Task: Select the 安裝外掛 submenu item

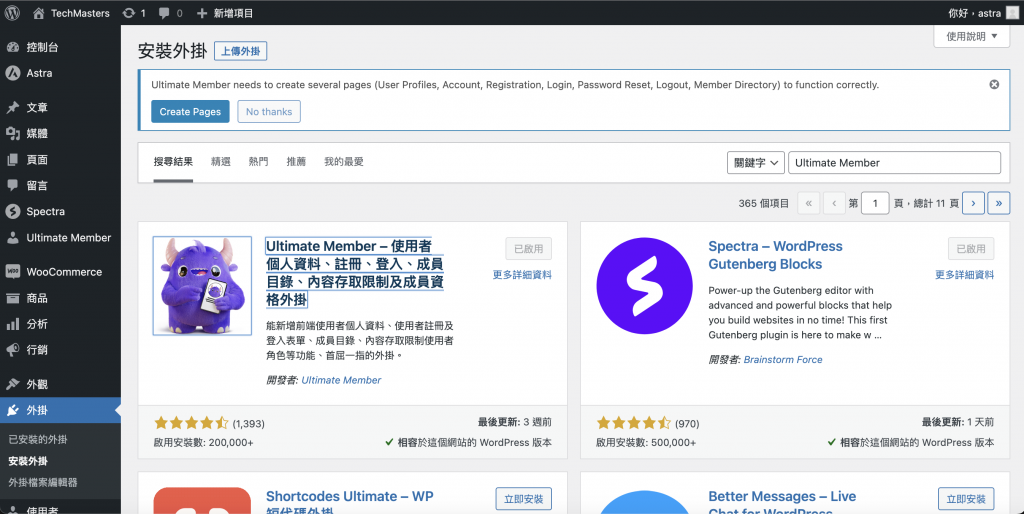Action: (x=28, y=461)
